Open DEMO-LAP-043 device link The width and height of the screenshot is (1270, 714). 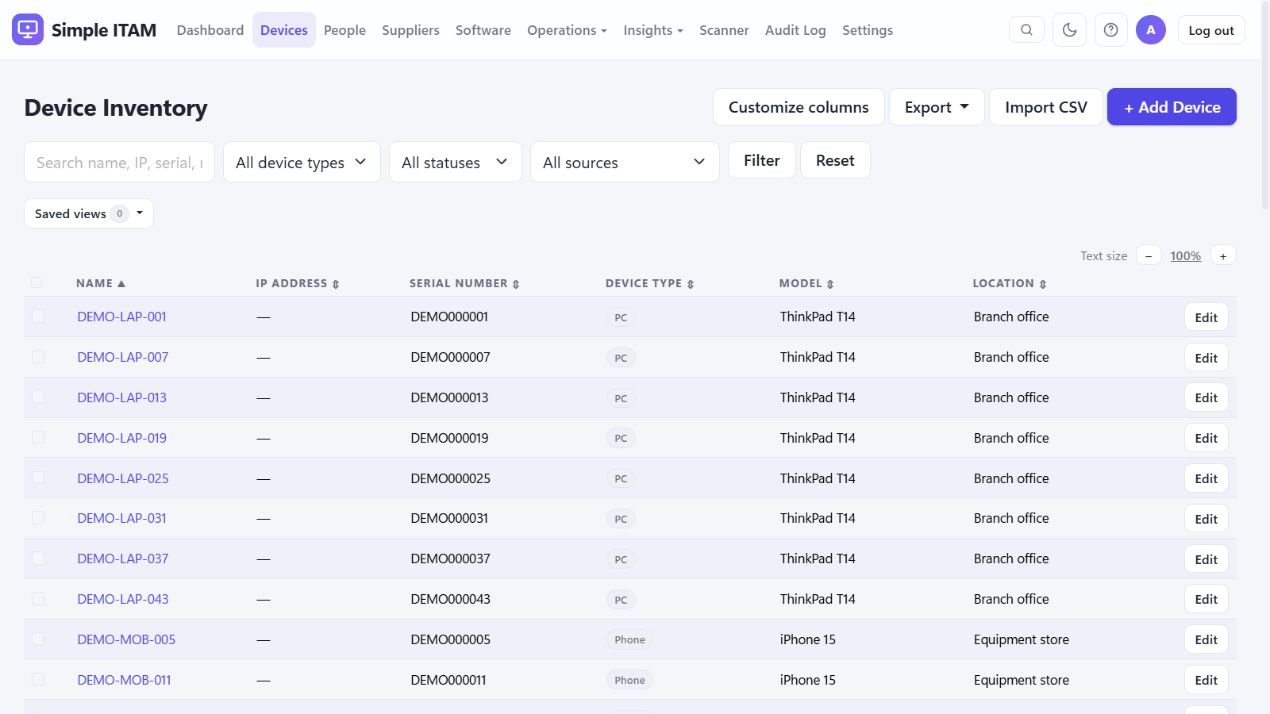(123, 599)
